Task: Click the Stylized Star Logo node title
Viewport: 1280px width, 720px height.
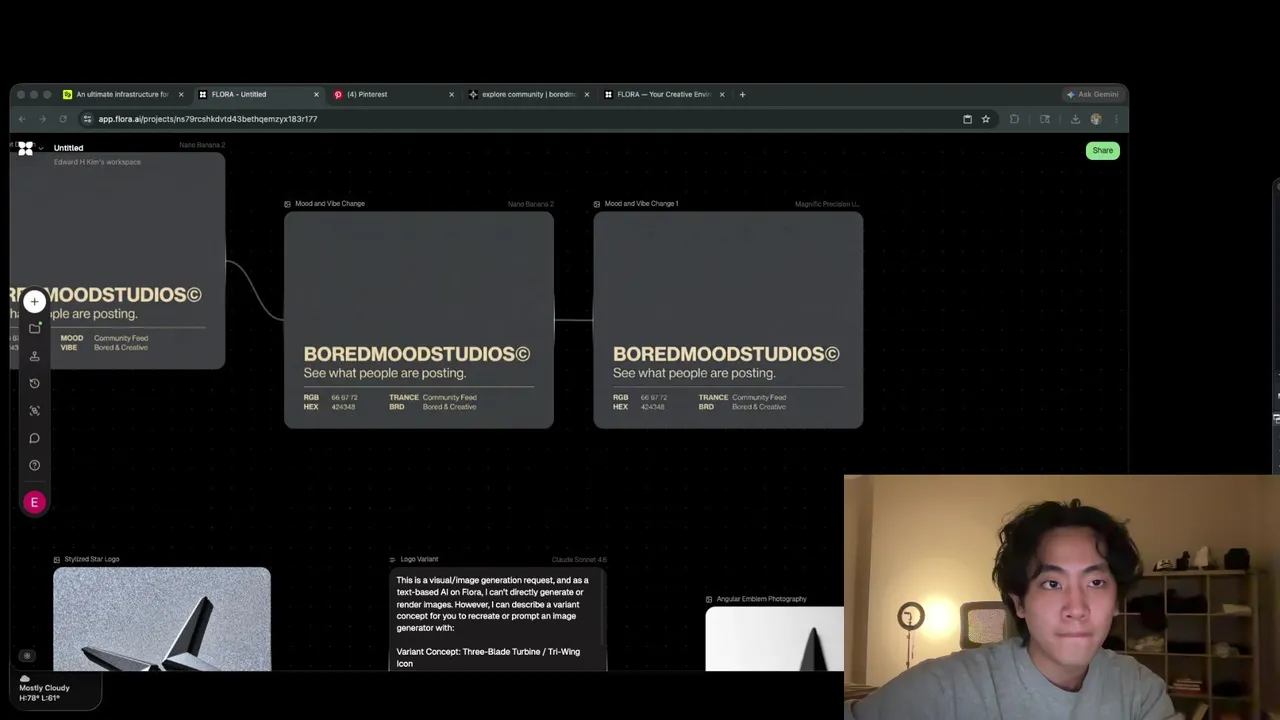Action: coord(92,559)
